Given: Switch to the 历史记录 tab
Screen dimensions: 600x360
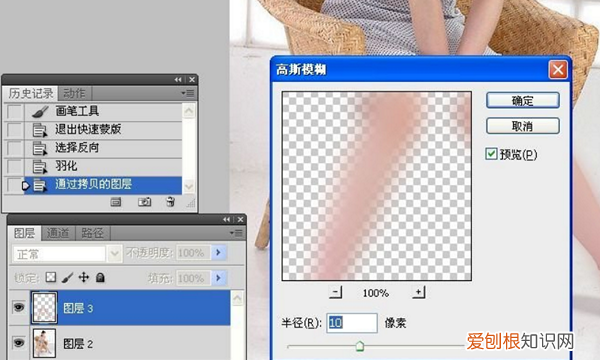Looking at the screenshot, I should click(31, 93).
